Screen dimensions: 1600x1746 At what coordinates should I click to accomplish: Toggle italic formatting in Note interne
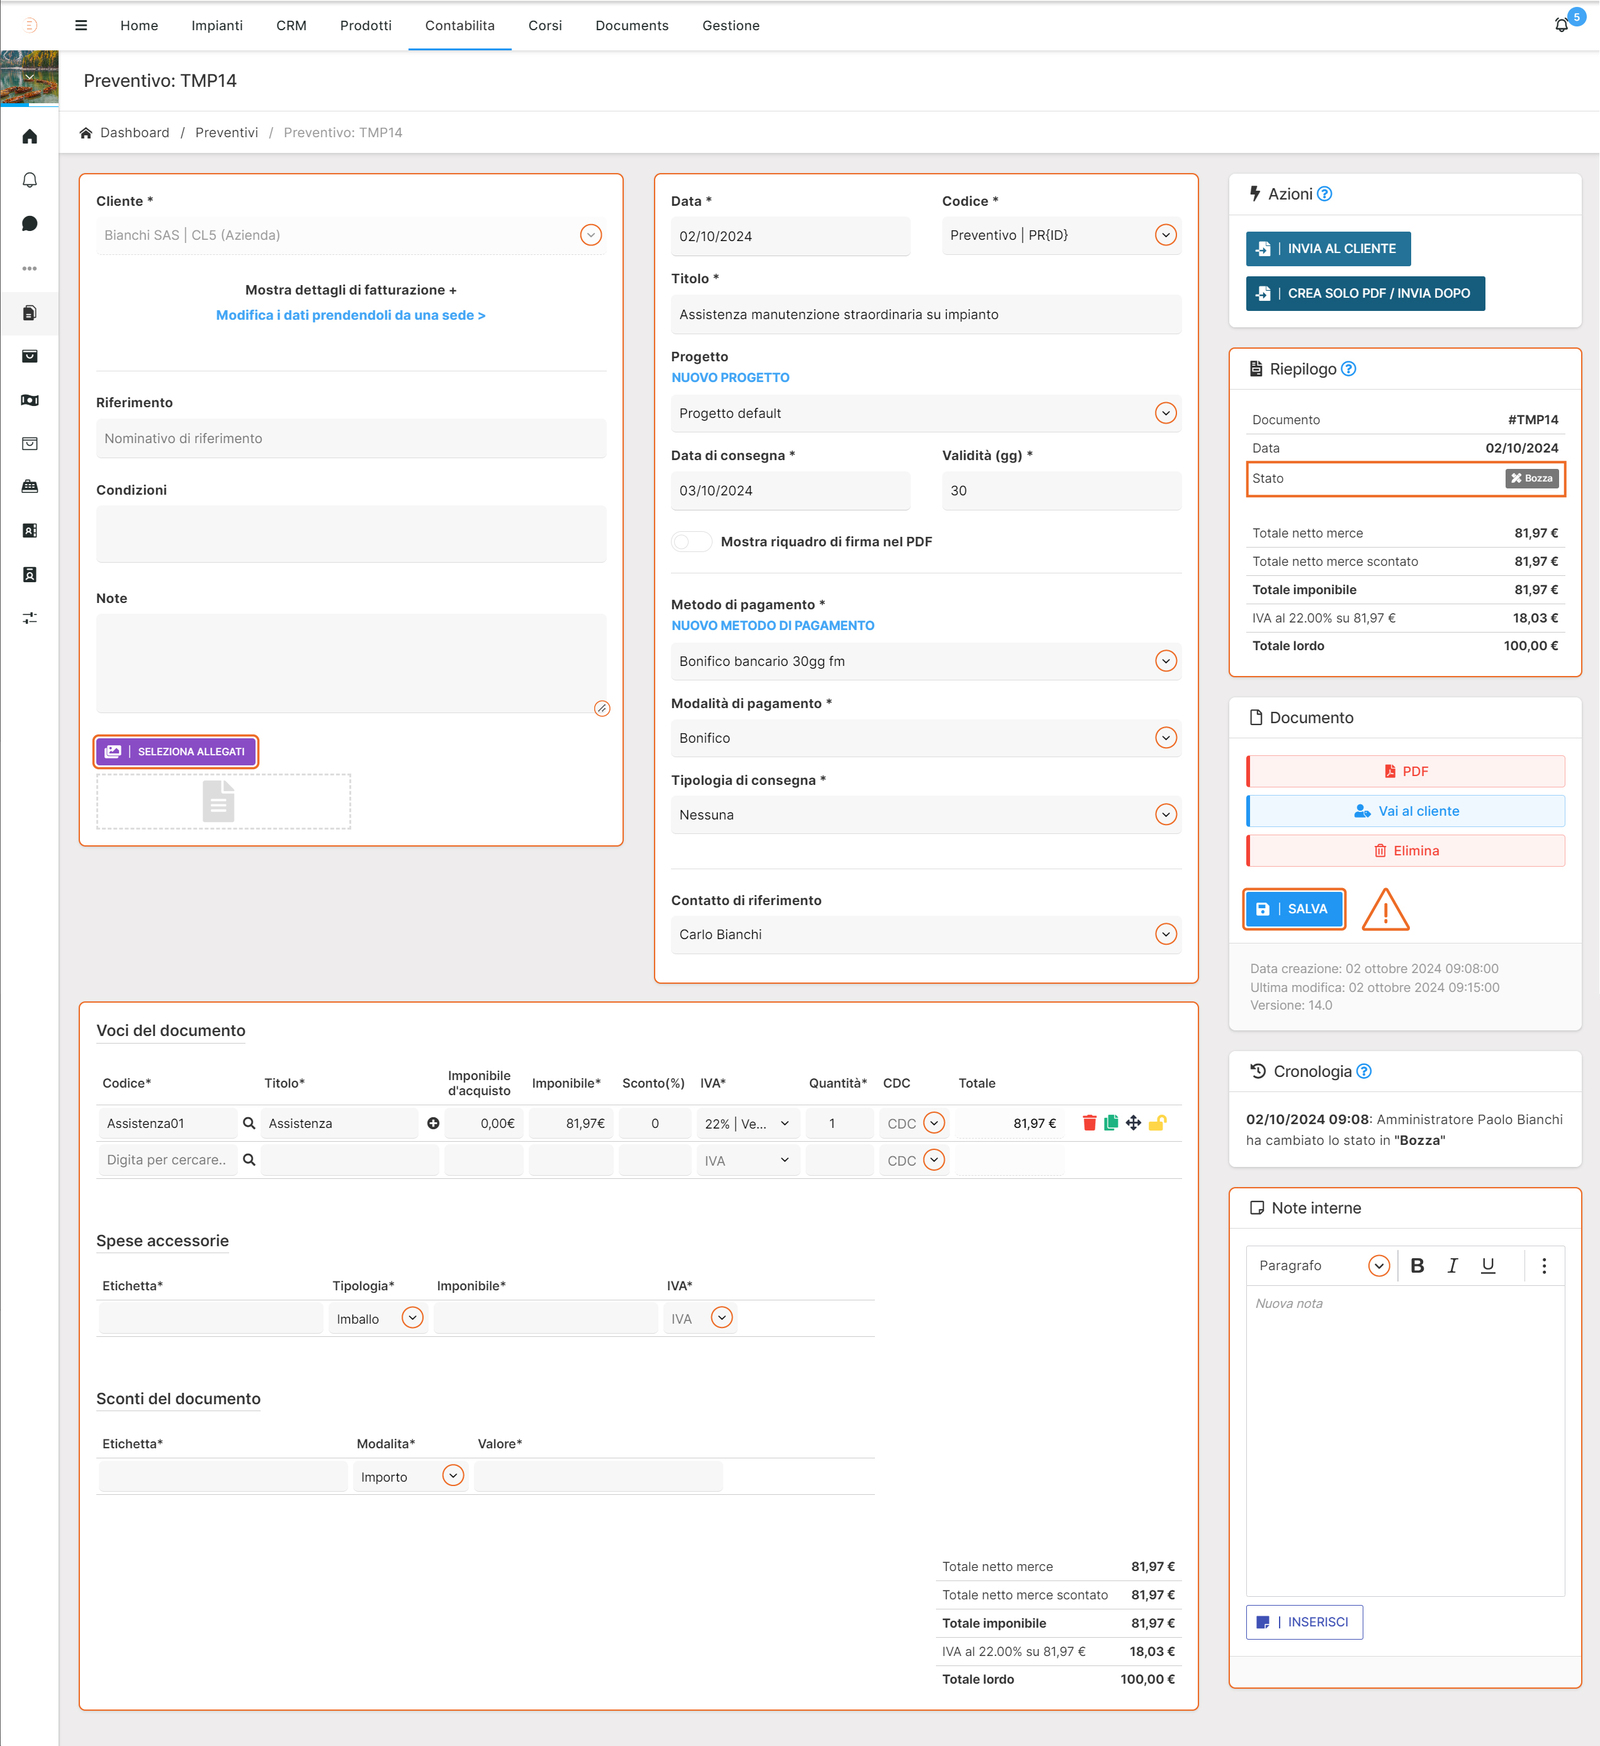point(1452,1266)
